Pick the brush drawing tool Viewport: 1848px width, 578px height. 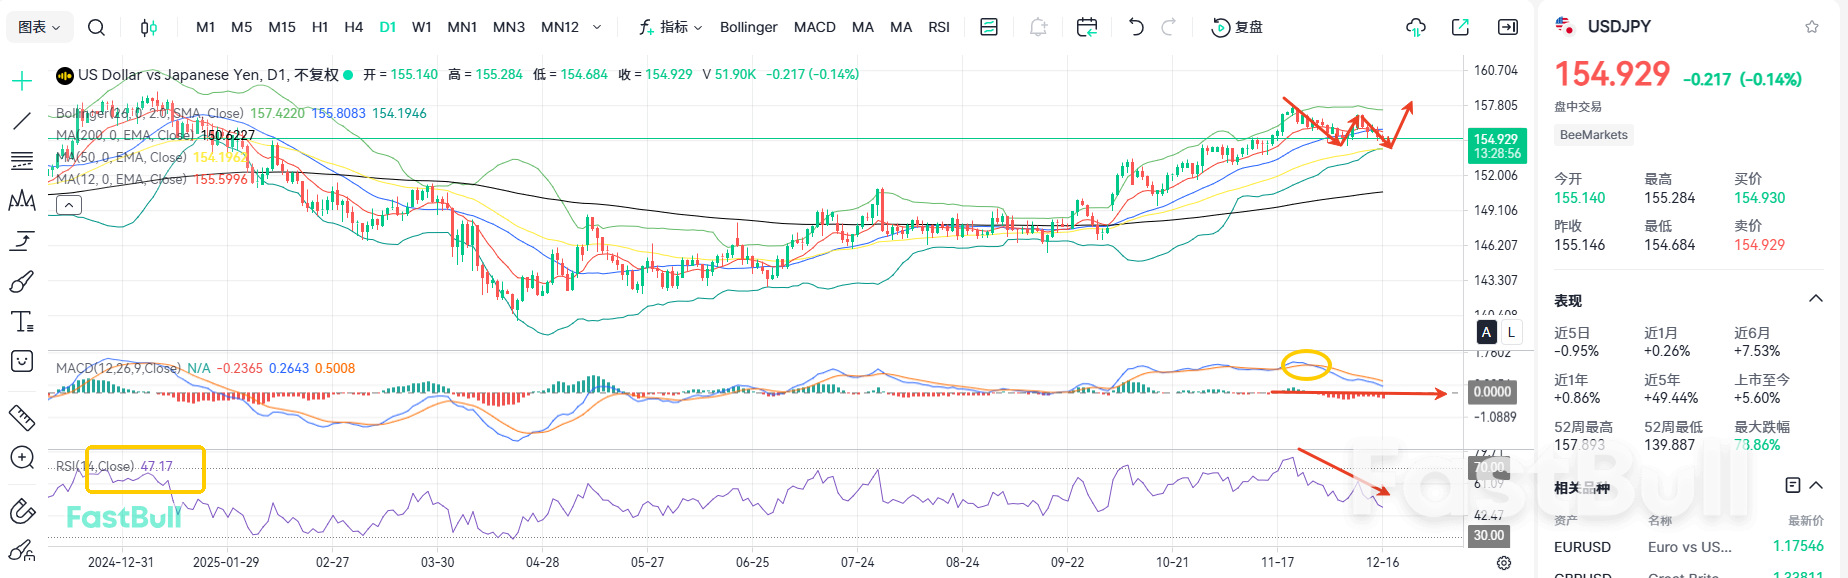click(22, 282)
